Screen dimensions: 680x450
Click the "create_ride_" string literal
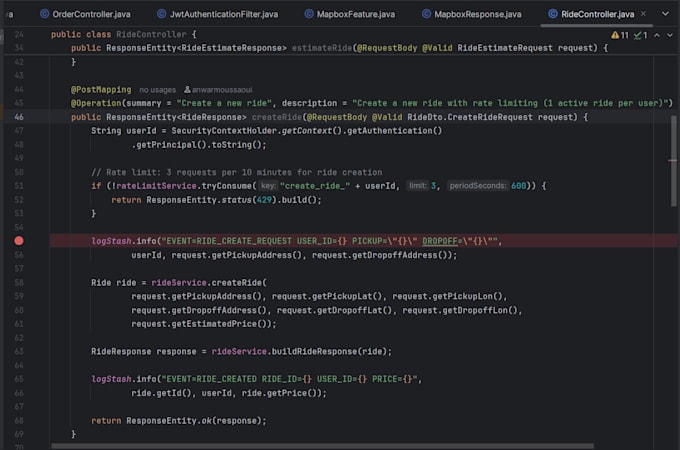315,186
